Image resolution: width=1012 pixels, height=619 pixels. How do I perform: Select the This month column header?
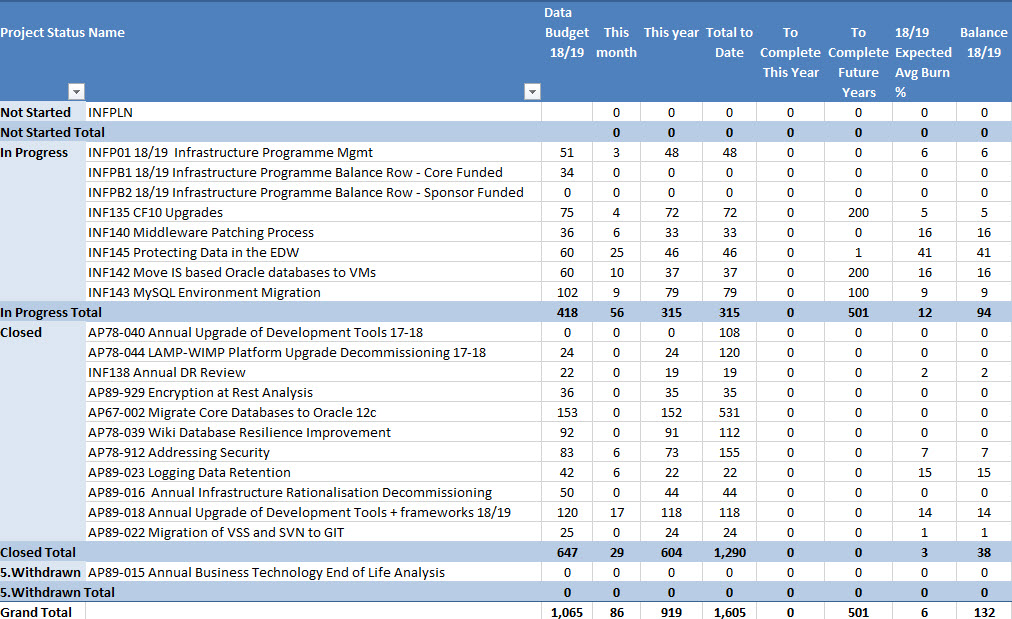click(616, 43)
